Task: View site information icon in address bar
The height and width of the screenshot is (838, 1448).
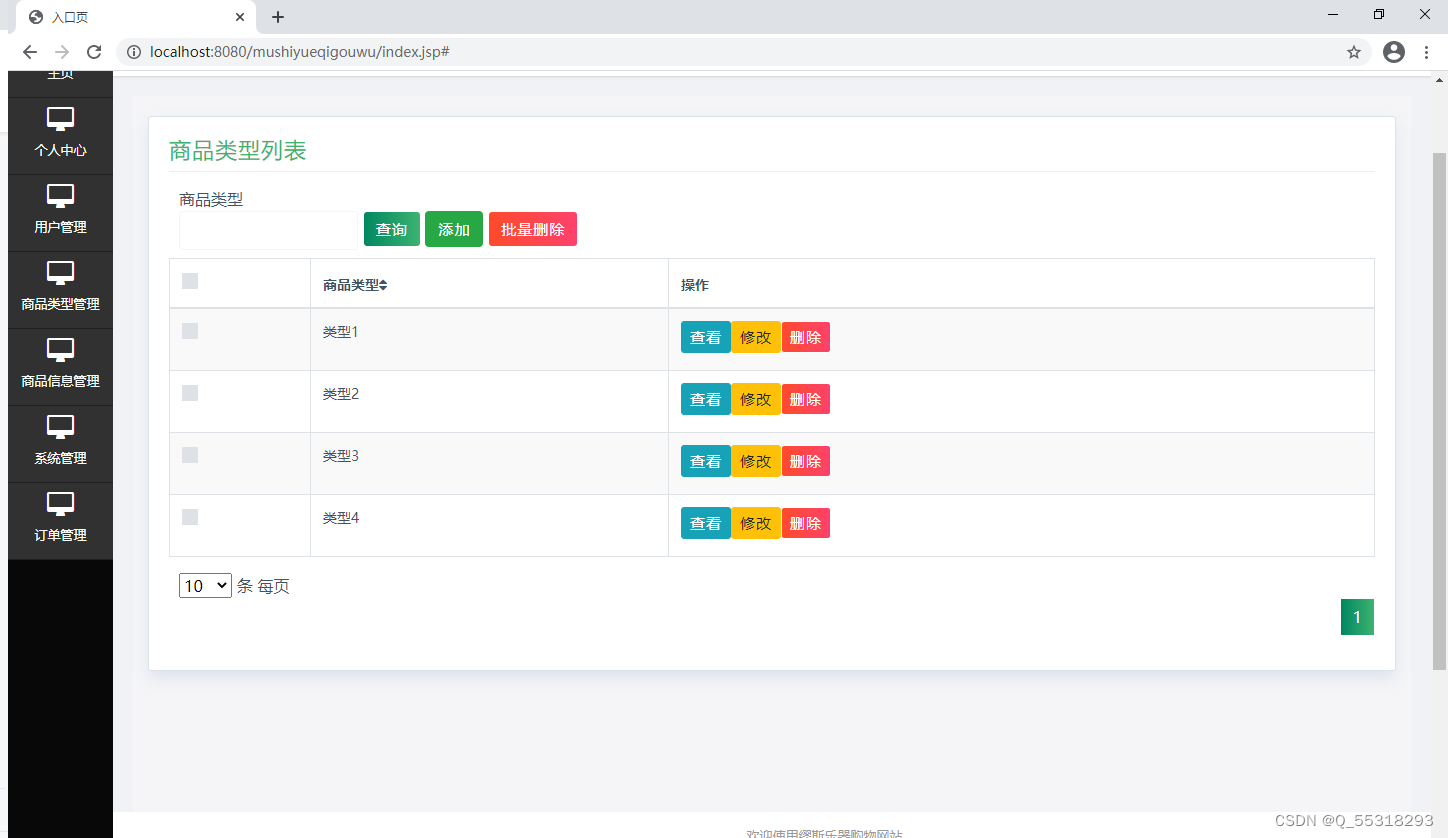Action: (134, 52)
